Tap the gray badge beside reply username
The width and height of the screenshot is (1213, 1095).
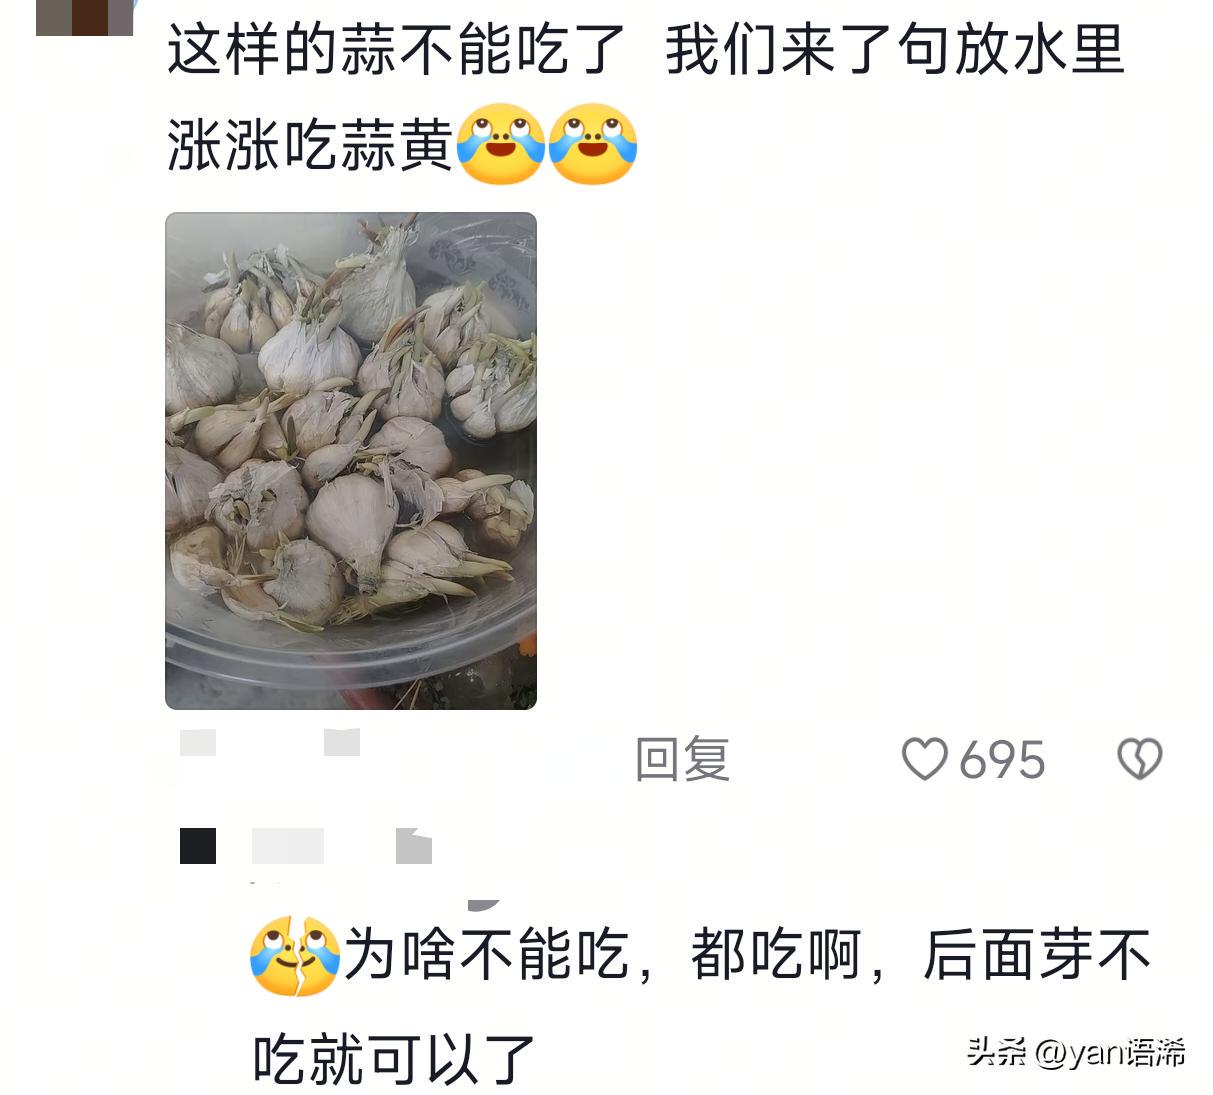414,846
